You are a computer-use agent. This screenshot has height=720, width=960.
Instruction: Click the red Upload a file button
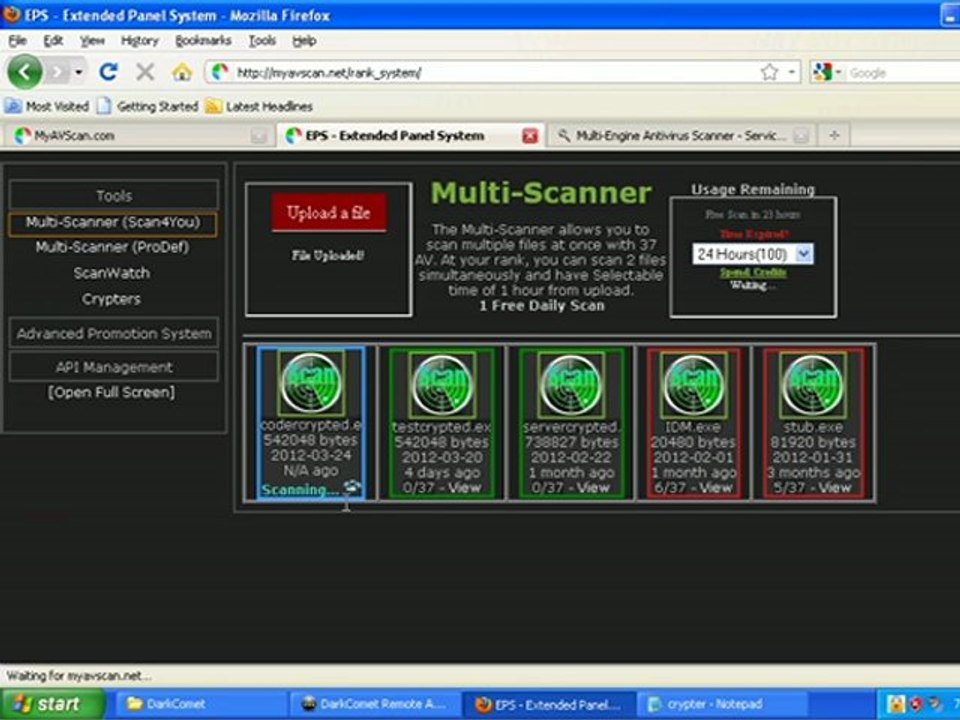point(329,213)
